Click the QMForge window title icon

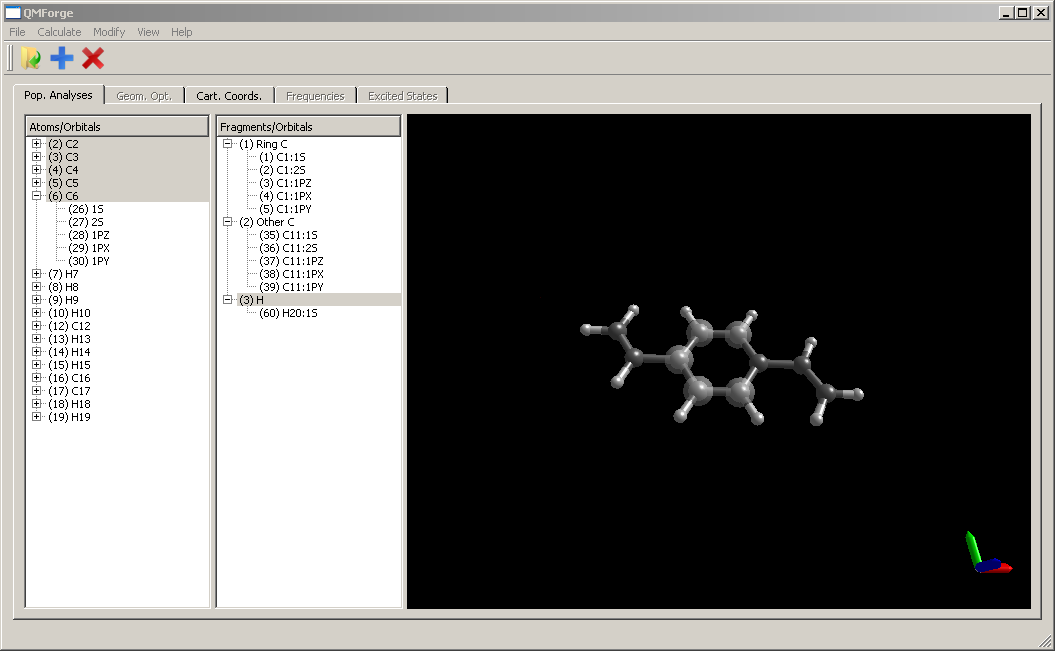(13, 13)
